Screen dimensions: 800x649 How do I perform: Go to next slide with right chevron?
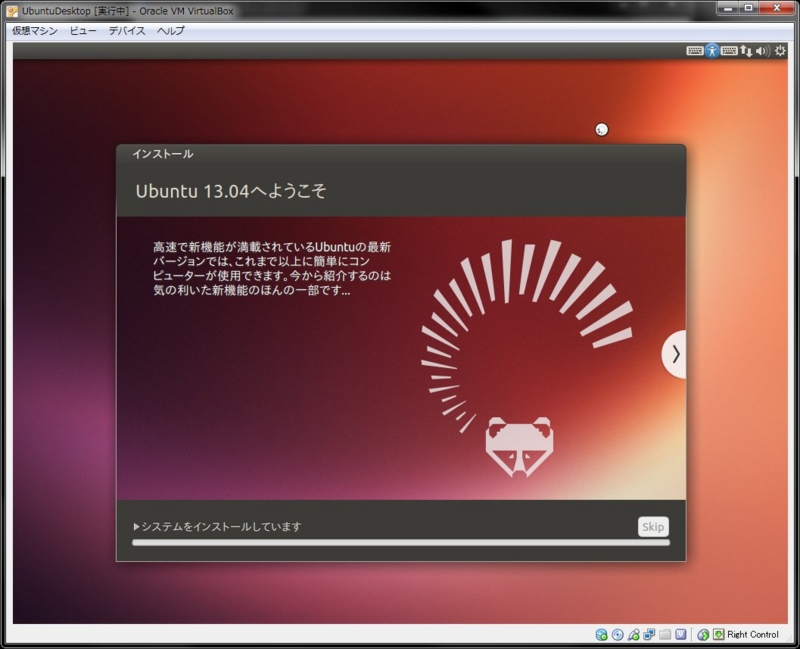[x=675, y=354]
